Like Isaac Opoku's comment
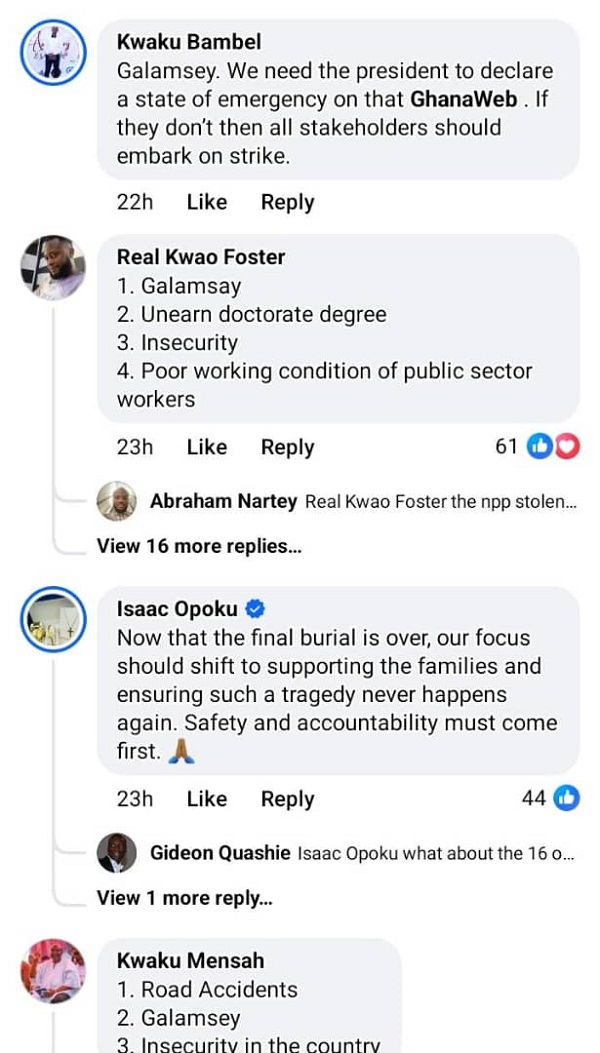This screenshot has width=600, height=1053. [x=206, y=799]
